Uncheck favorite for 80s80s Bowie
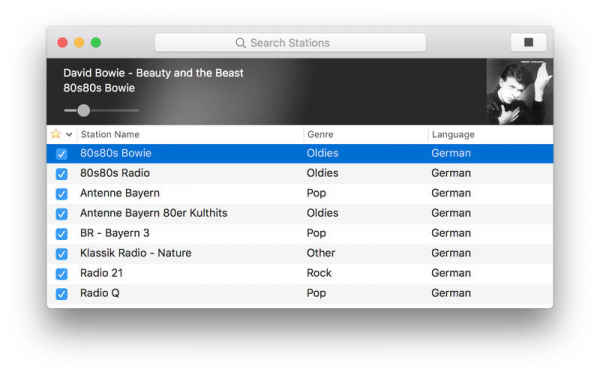 click(62, 154)
